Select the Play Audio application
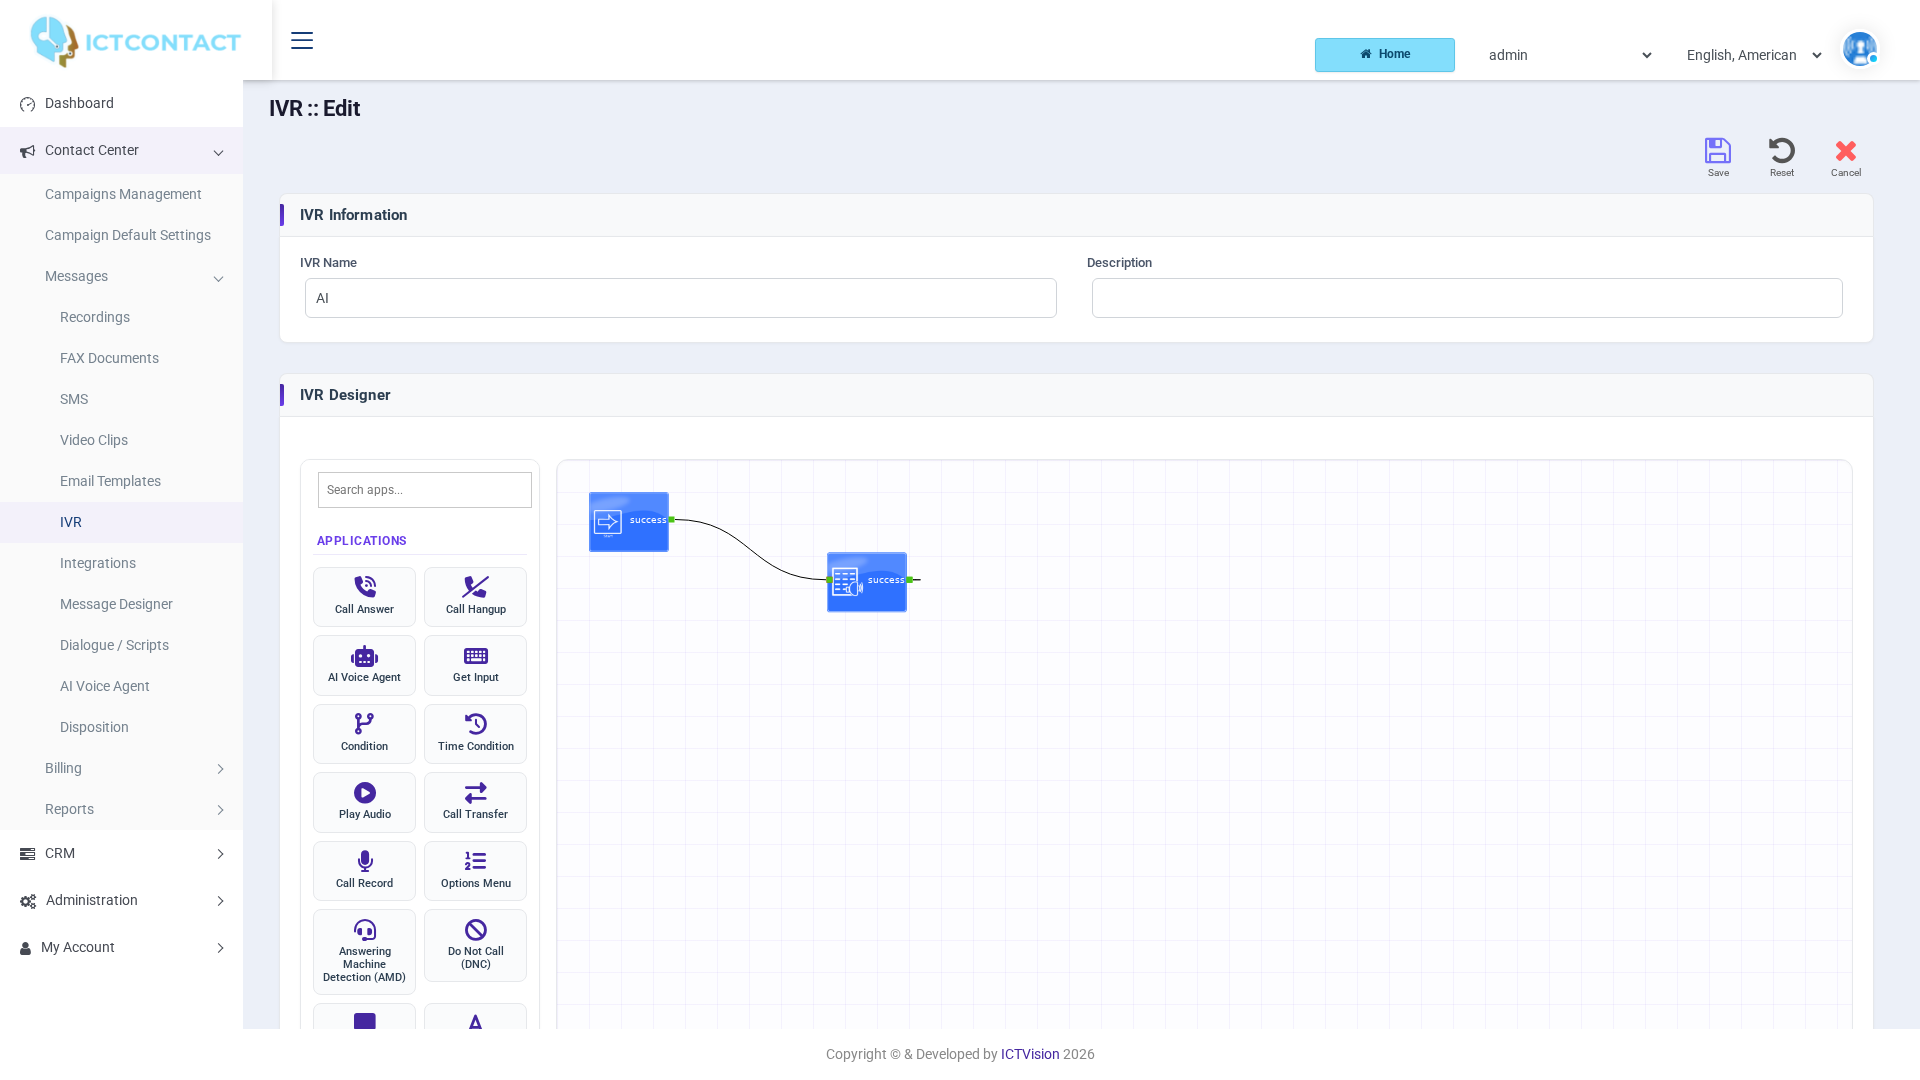 pyautogui.click(x=364, y=802)
